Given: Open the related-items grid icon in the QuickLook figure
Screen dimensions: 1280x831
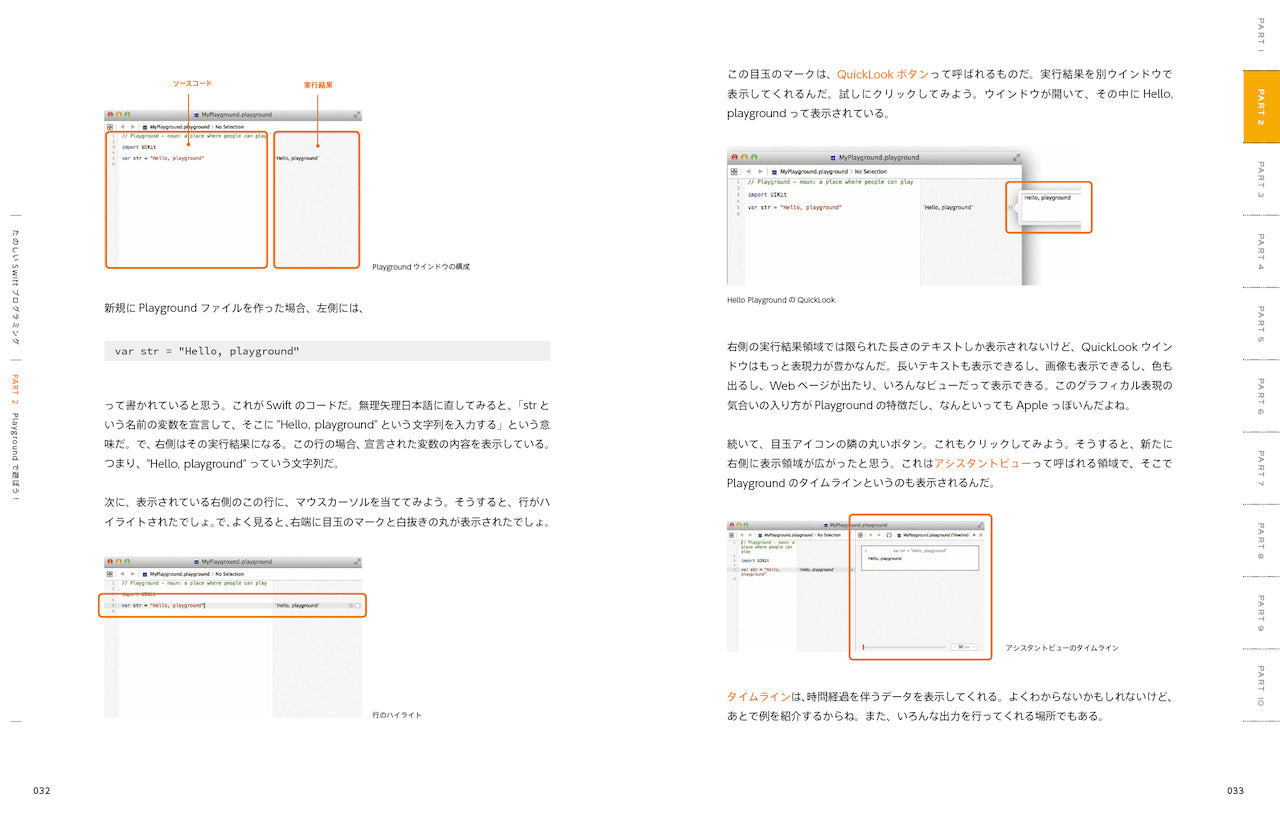Looking at the screenshot, I should coord(733,171).
